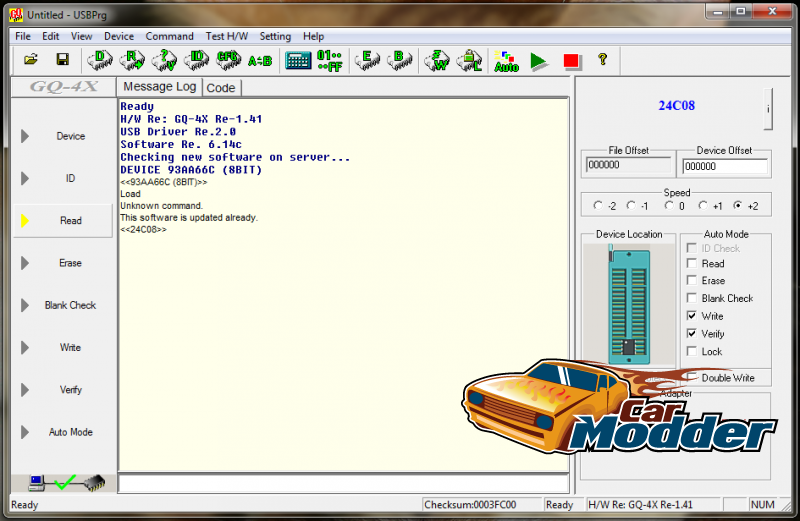Enable the Auto Mode Read checkbox
Image resolution: width=800 pixels, height=521 pixels.
(692, 263)
